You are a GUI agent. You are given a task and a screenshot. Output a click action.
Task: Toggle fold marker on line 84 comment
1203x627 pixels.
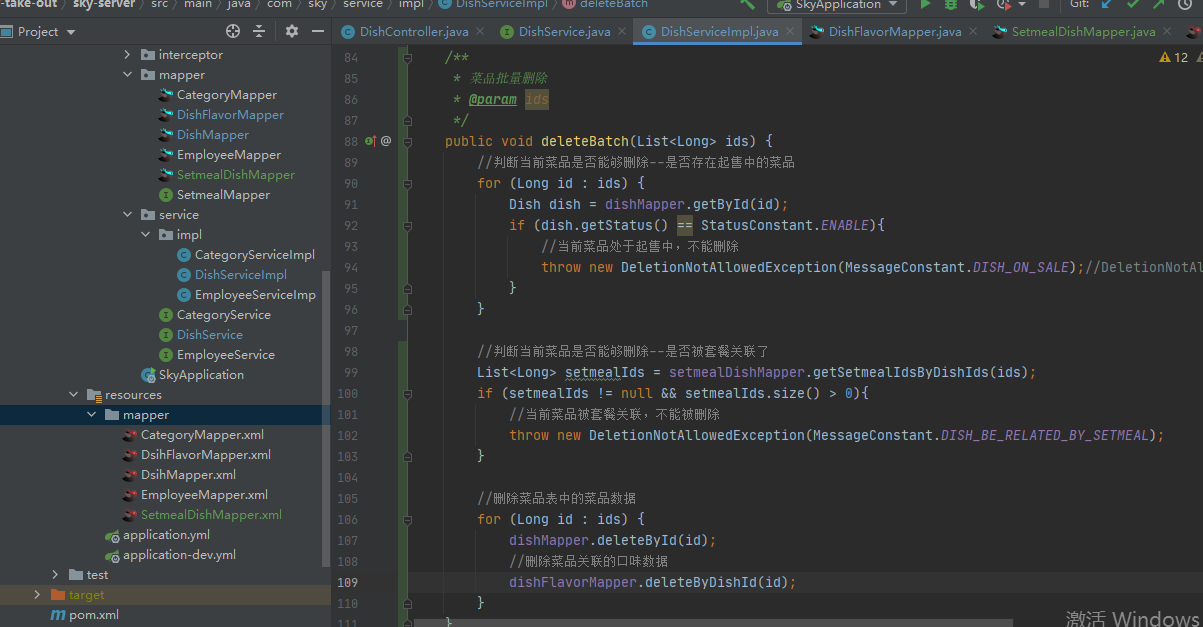coord(407,58)
